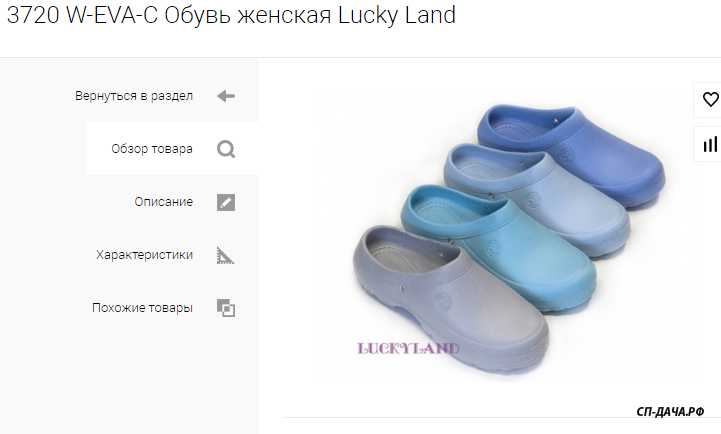Go to Описание section

coord(163,202)
